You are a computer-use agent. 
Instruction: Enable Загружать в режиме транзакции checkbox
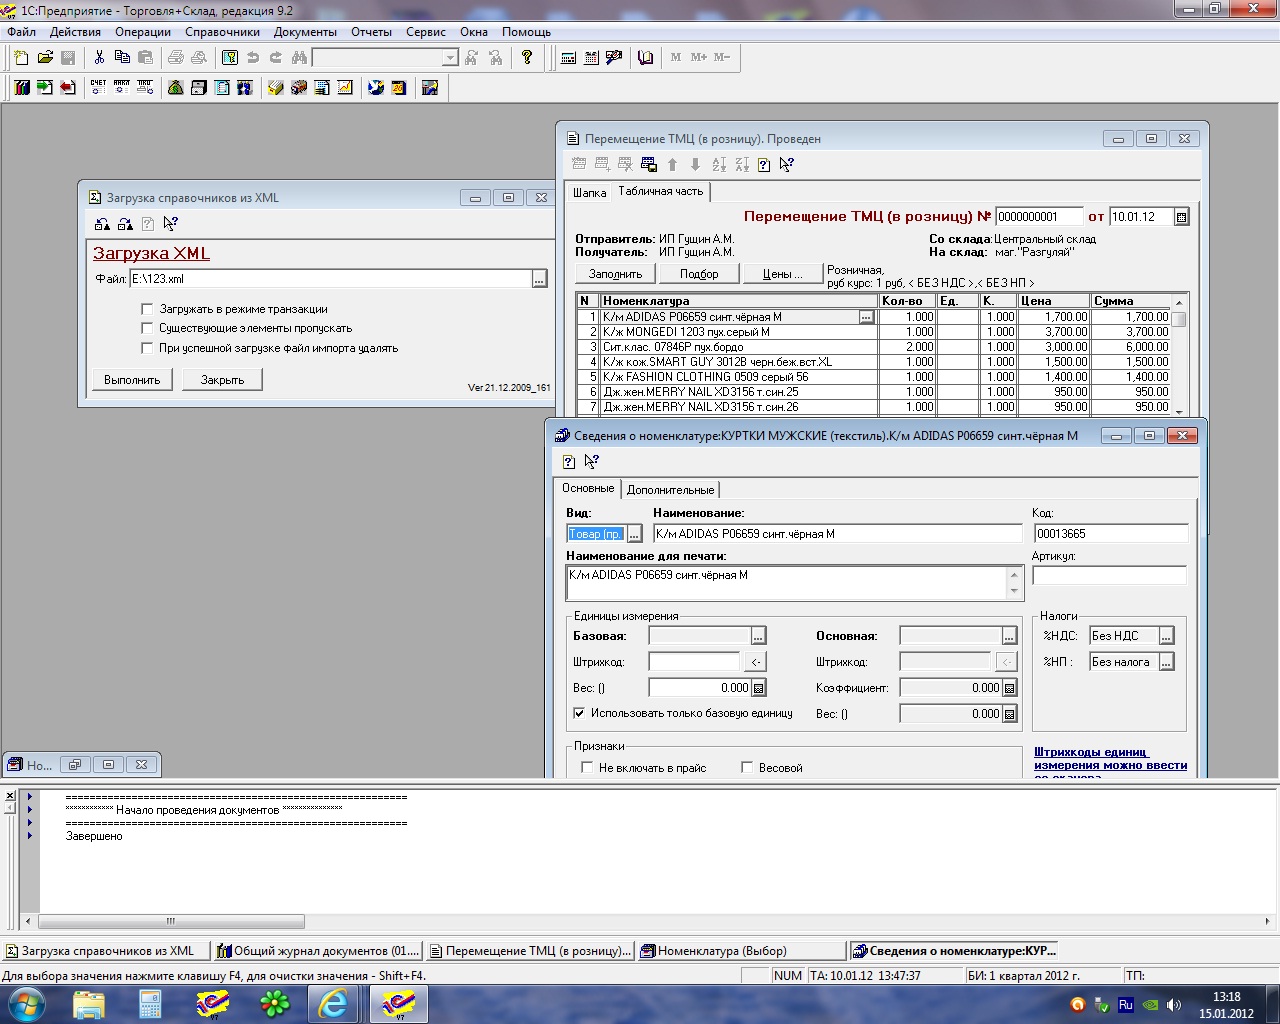click(x=147, y=309)
